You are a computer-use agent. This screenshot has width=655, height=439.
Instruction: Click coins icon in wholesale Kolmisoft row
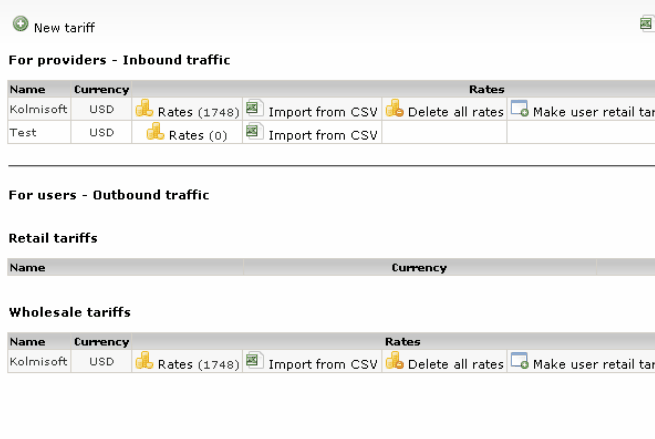pyautogui.click(x=144, y=361)
